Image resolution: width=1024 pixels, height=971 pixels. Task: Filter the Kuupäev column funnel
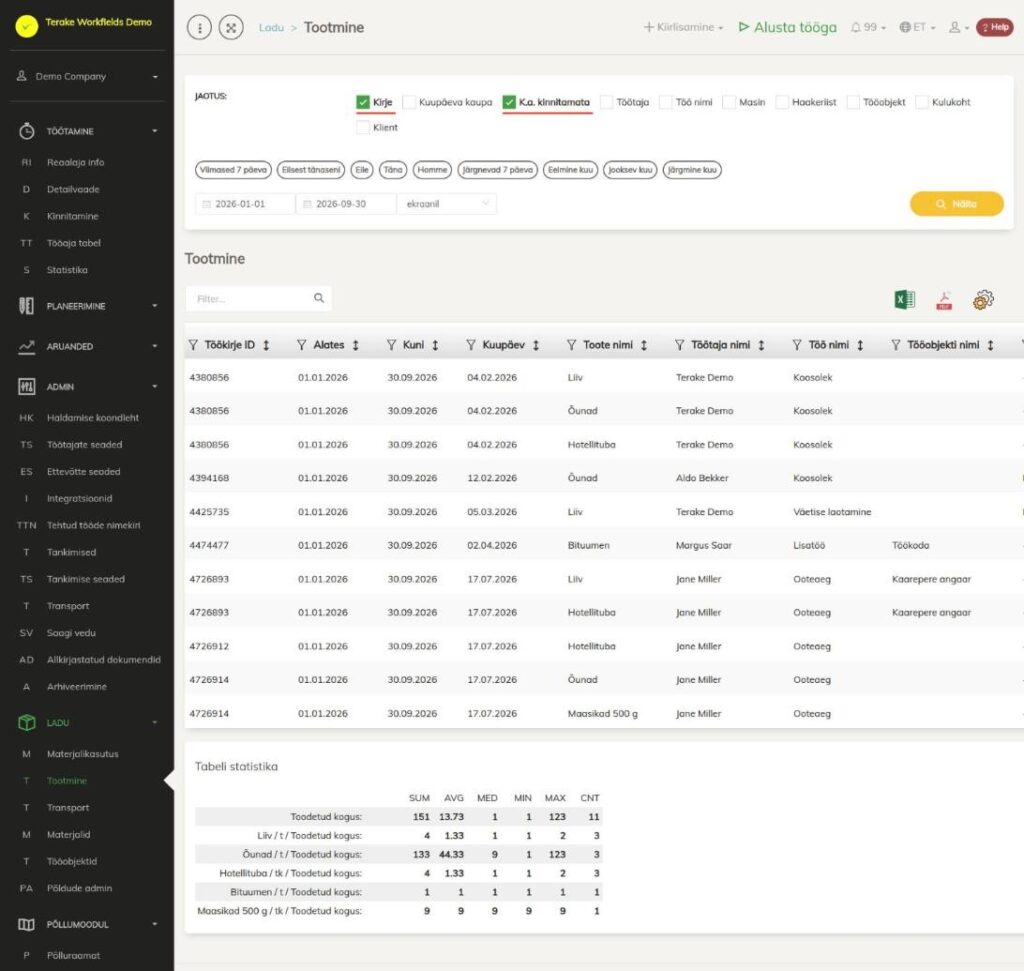point(471,345)
